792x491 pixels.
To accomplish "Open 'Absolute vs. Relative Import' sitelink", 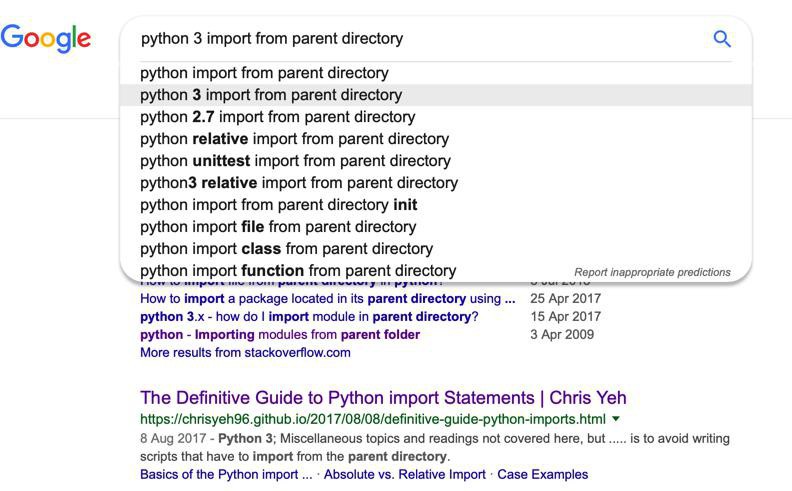I will click(405, 474).
